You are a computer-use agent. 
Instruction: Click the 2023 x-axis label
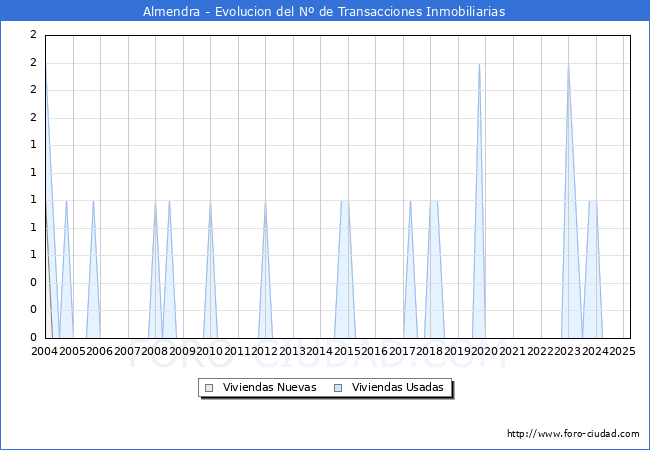tap(568, 351)
